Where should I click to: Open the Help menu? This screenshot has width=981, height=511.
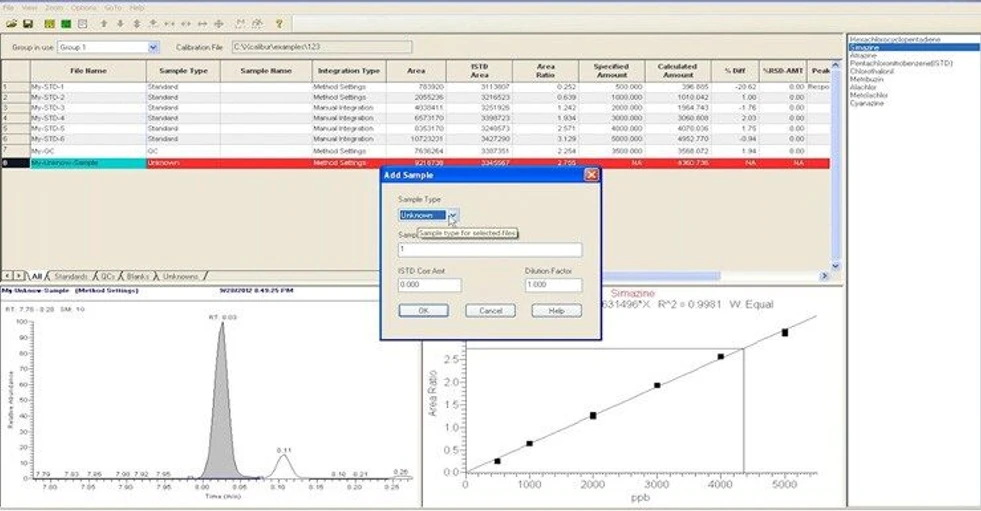pos(136,8)
